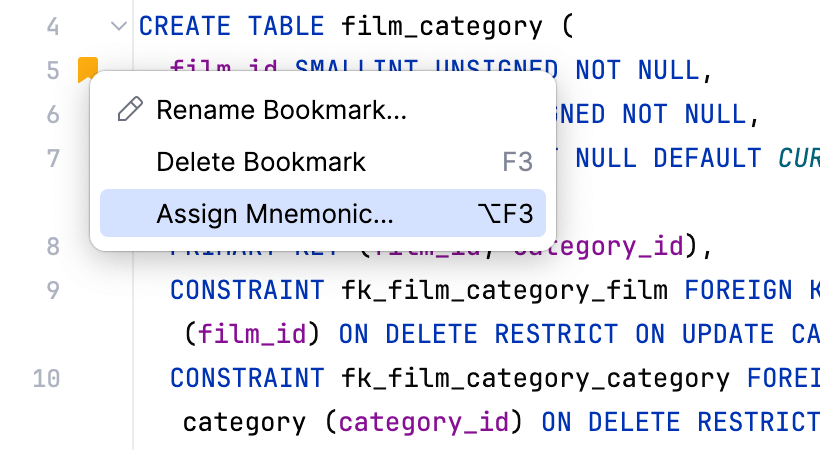Click the fk_film_category_film constraint name
The image size is (820, 450).
point(504,290)
